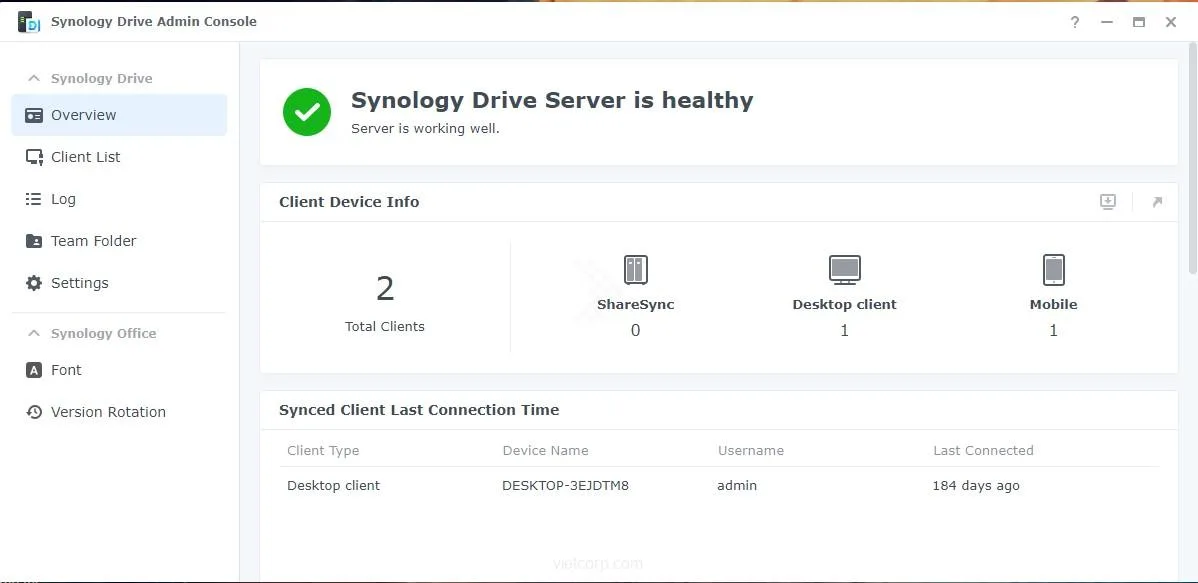Click the Overview sidebar icon
1198x583 pixels.
coord(34,115)
